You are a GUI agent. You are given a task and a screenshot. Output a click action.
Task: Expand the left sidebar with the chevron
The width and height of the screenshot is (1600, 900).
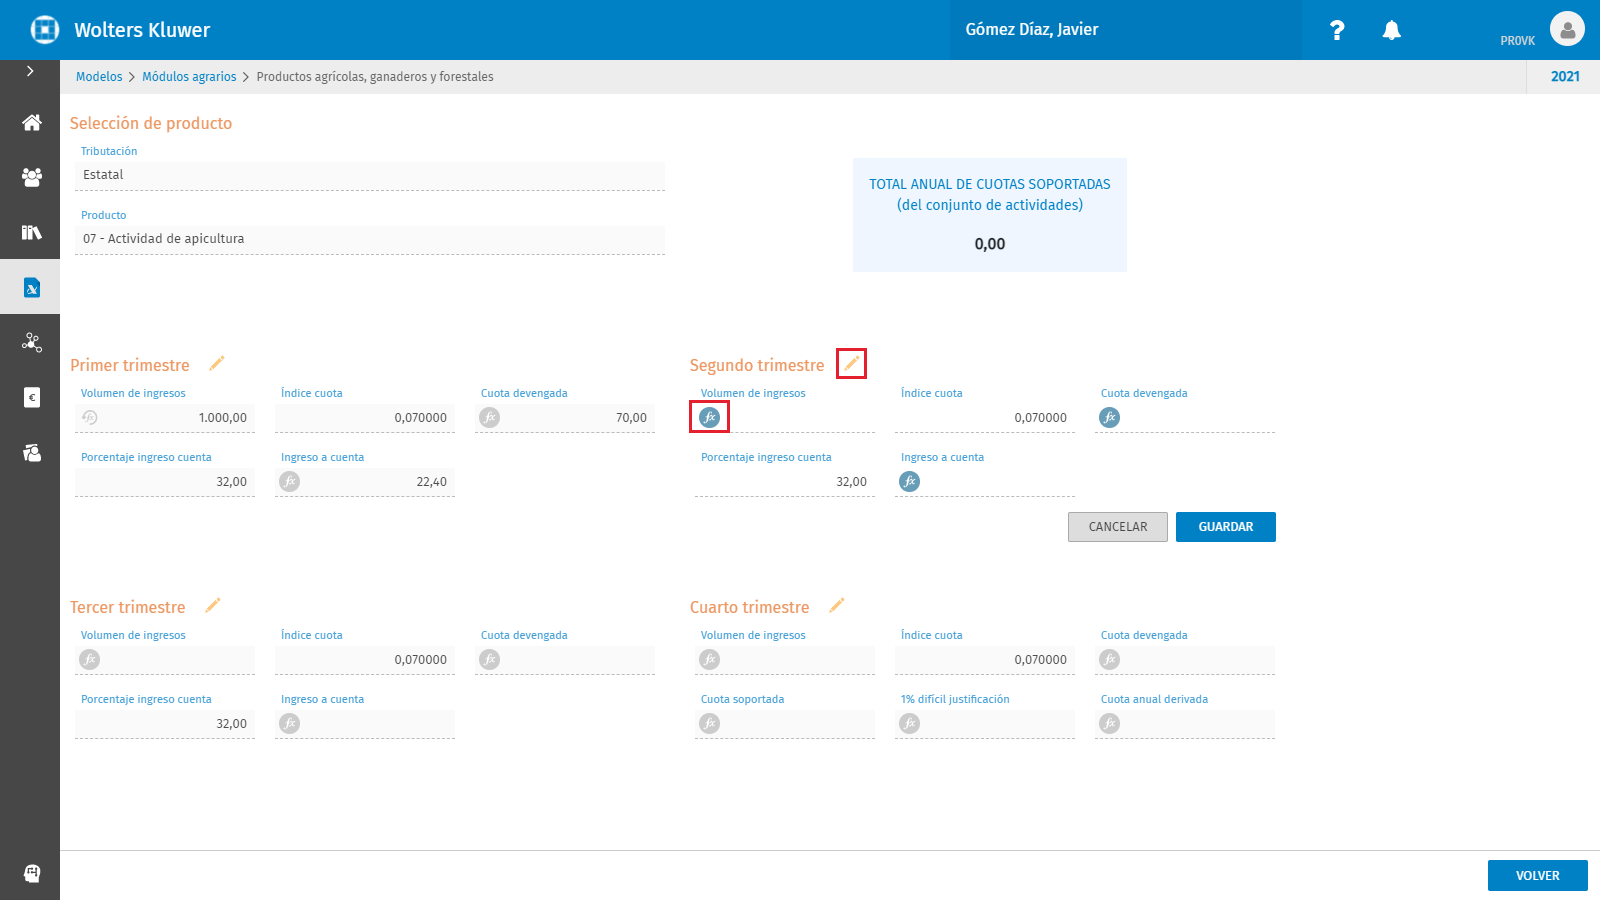[x=30, y=71]
